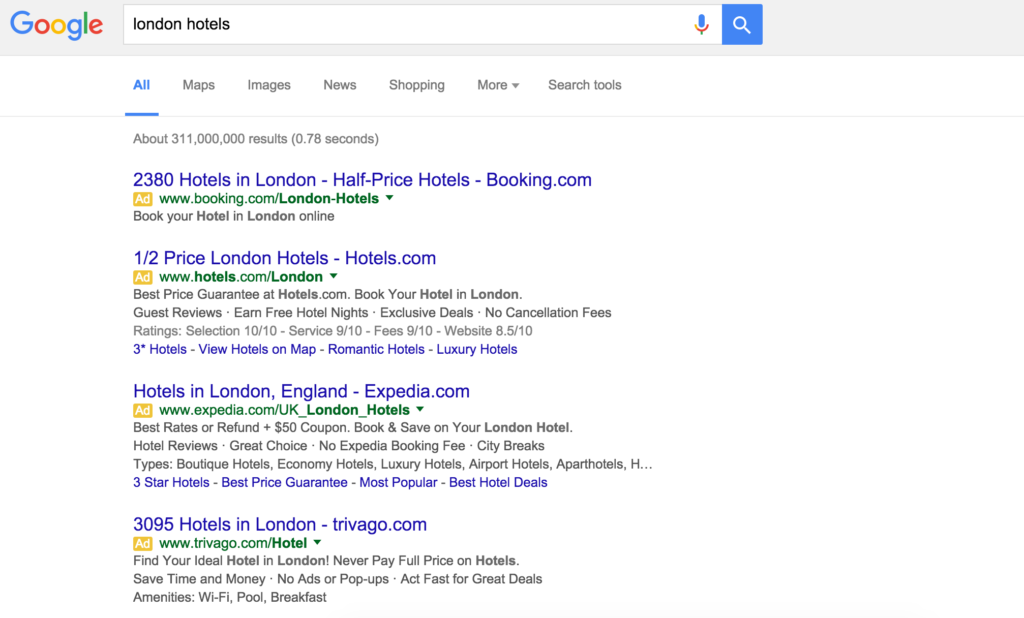The height and width of the screenshot is (618, 1024).
Task: Select the All results tab
Action: click(x=142, y=85)
